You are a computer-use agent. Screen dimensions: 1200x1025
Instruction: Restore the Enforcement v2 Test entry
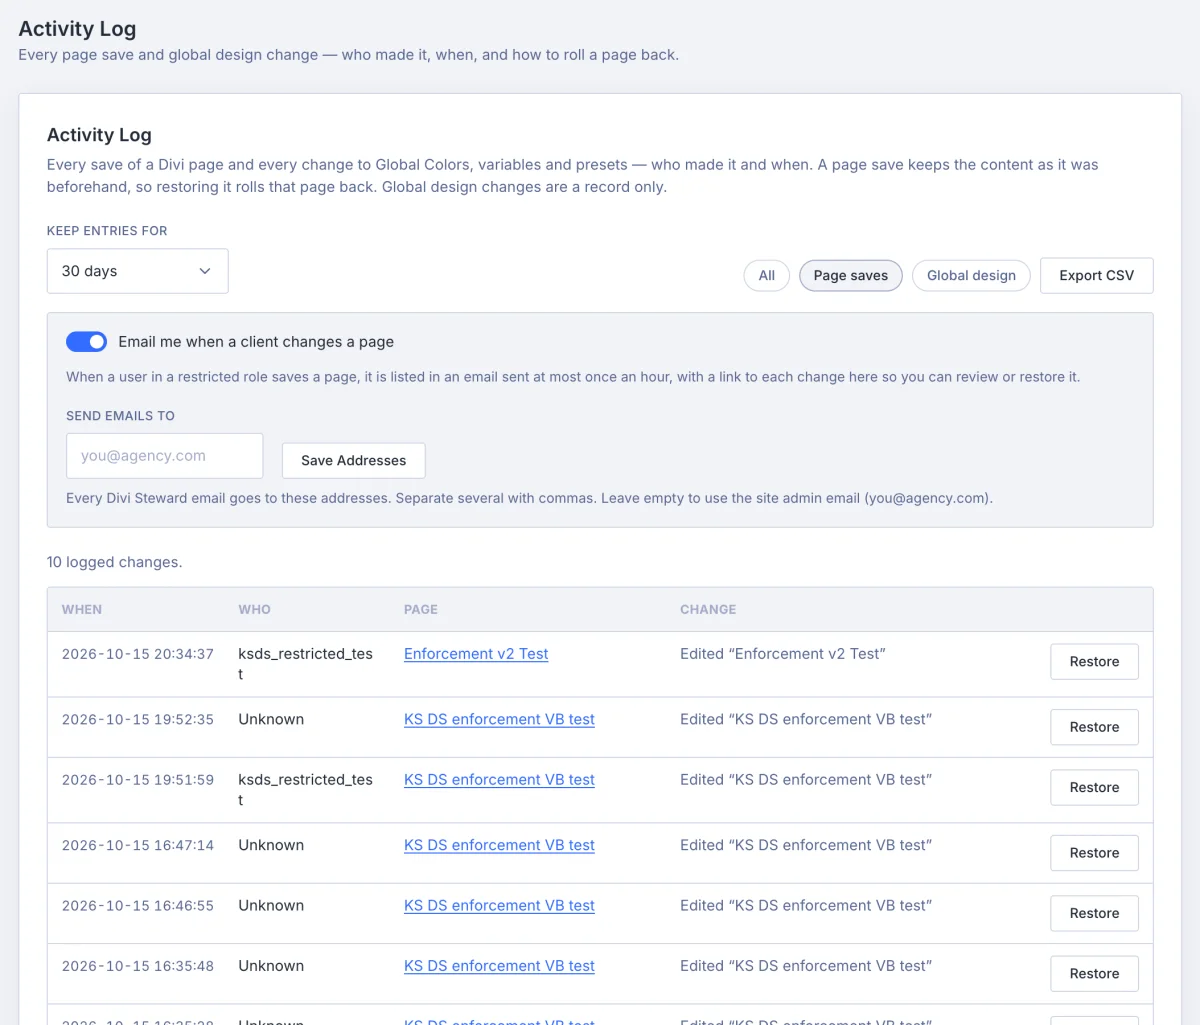[1094, 662]
